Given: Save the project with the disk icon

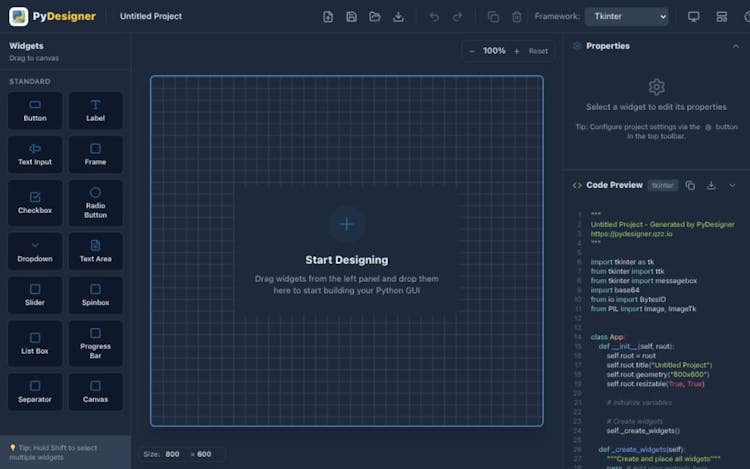Looking at the screenshot, I should point(351,17).
